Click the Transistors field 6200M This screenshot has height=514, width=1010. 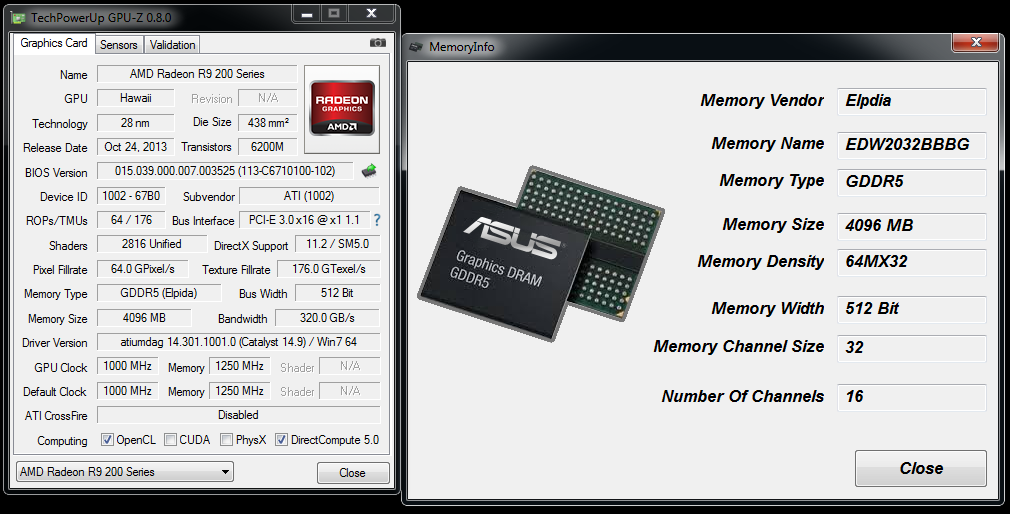point(268,147)
